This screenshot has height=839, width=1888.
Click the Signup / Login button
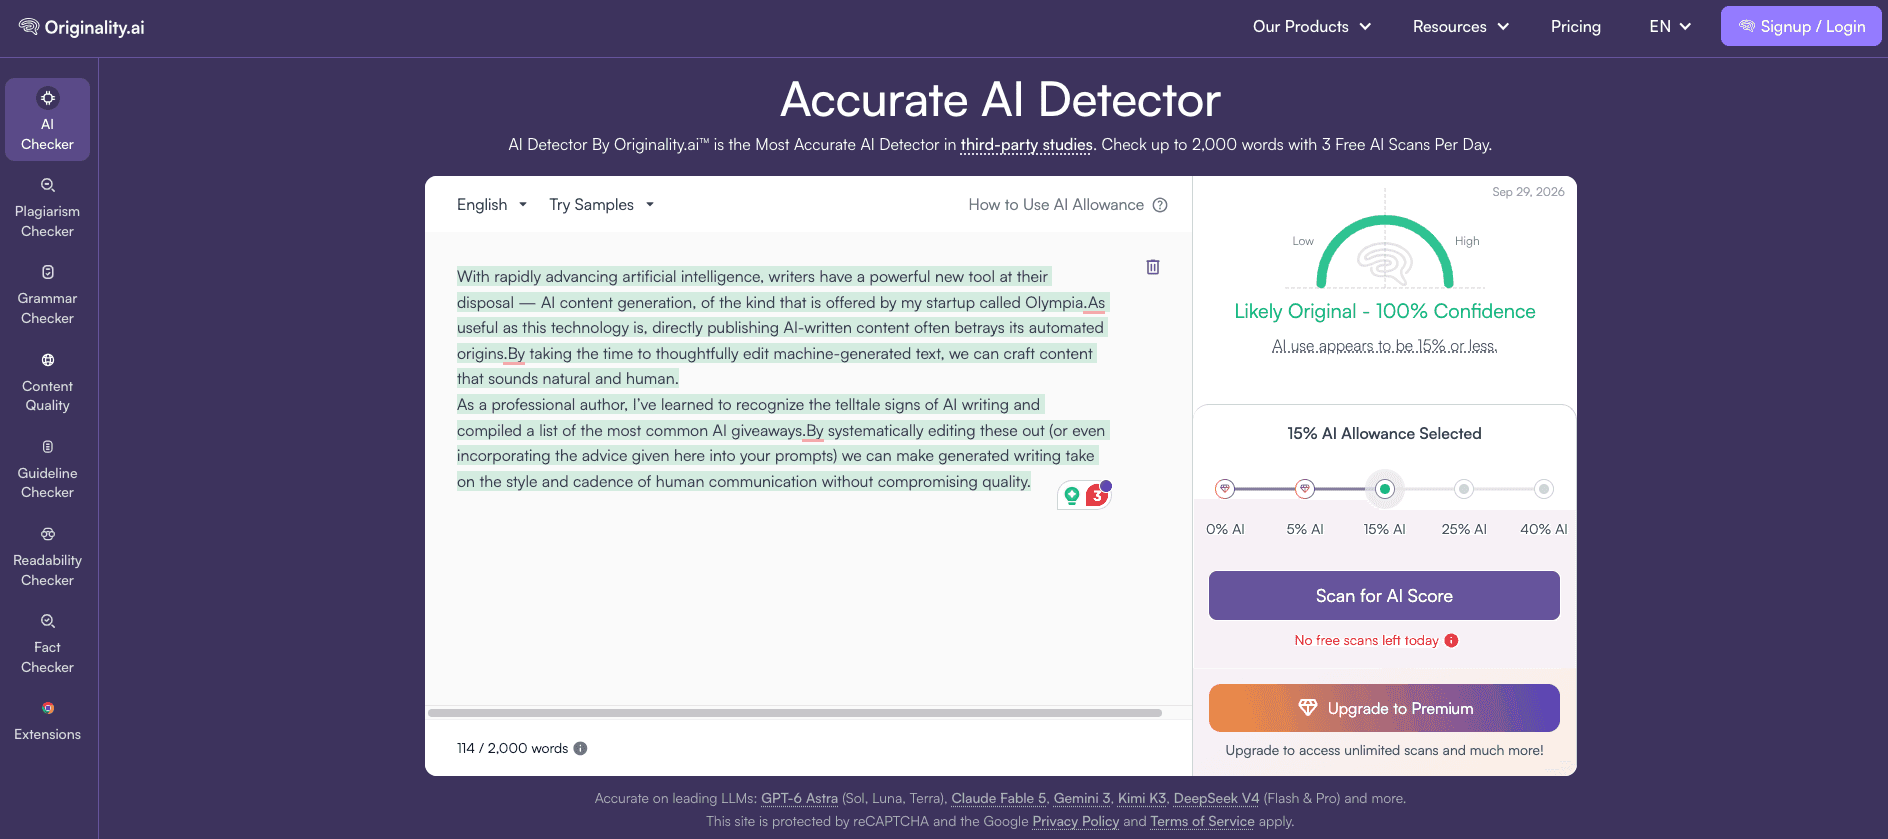coord(1801,27)
